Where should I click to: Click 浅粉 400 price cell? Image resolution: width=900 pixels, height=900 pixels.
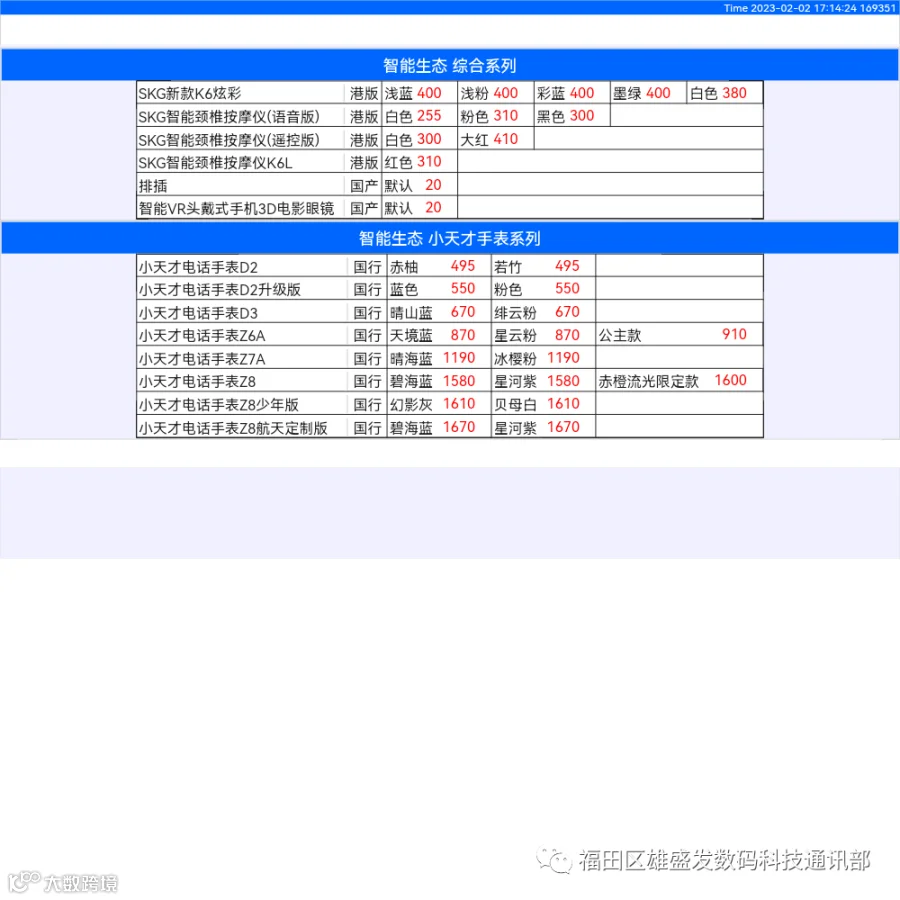click(496, 93)
